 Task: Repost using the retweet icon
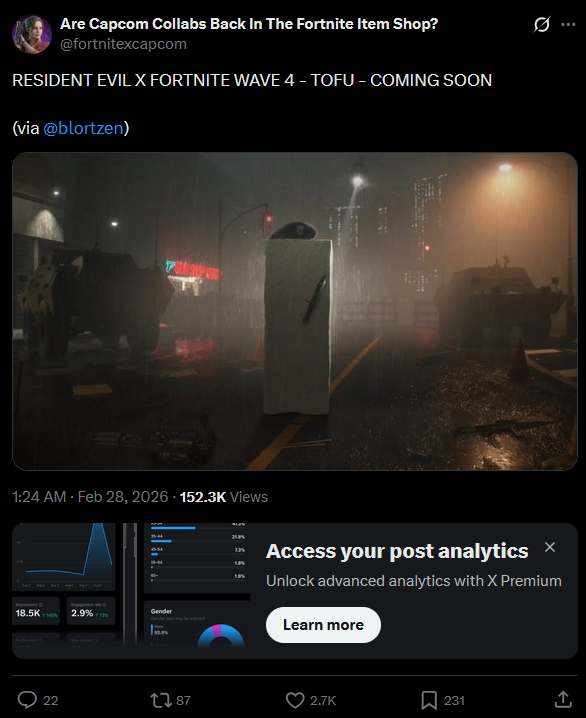pyautogui.click(x=161, y=700)
